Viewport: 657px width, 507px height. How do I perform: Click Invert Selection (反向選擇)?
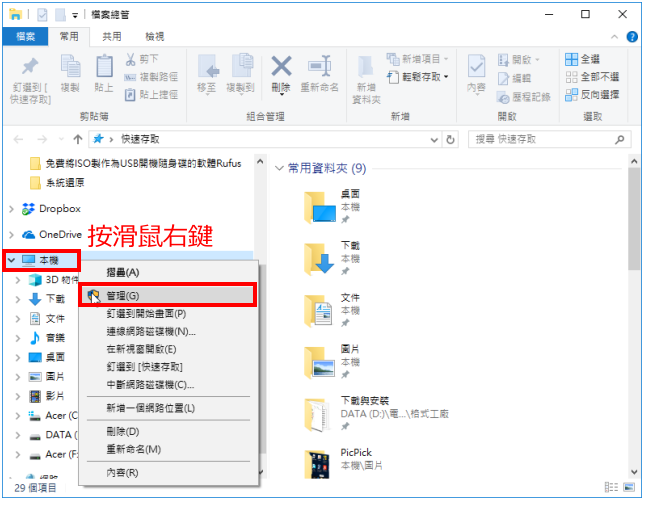point(592,95)
